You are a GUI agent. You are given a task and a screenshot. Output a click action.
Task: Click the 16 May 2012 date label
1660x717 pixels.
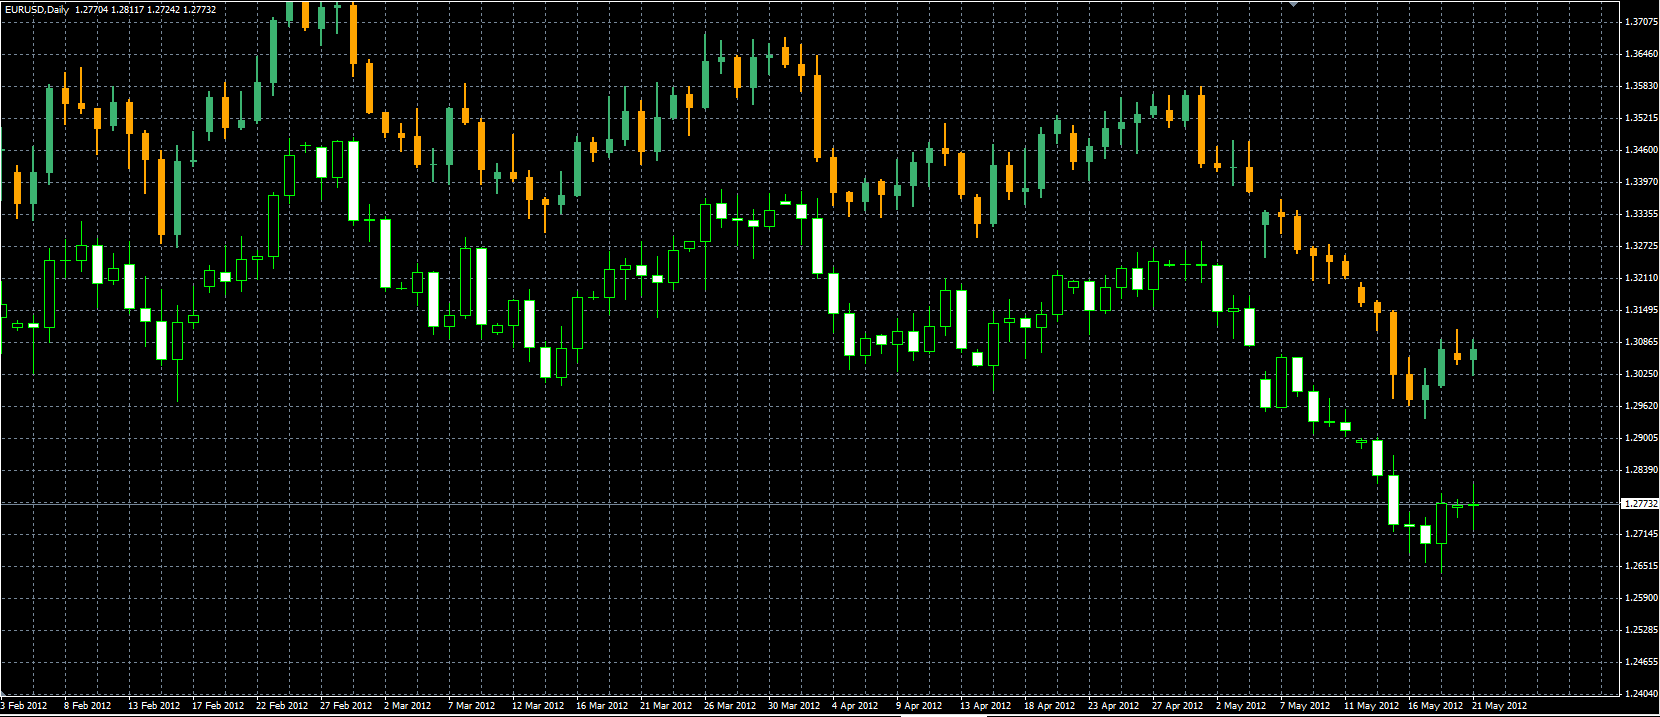pyautogui.click(x=1435, y=706)
